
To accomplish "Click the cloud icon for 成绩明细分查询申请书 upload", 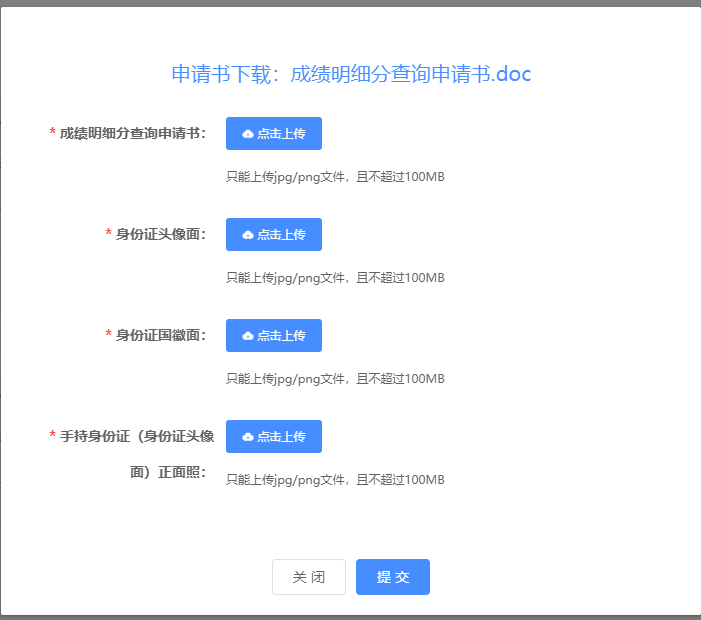I will (x=248, y=134).
